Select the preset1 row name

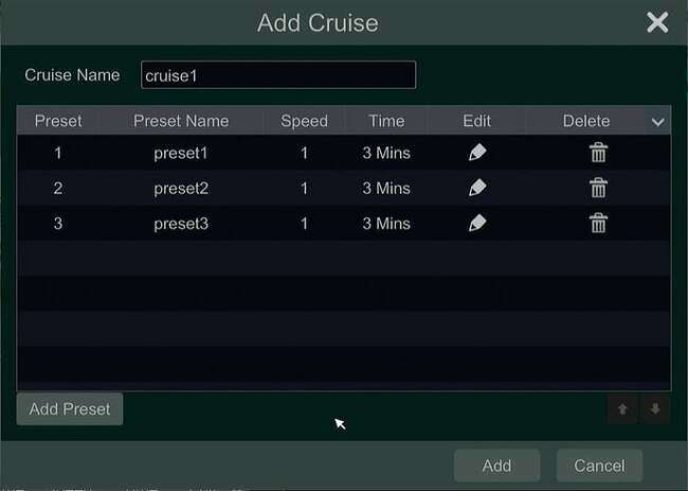pyautogui.click(x=181, y=153)
